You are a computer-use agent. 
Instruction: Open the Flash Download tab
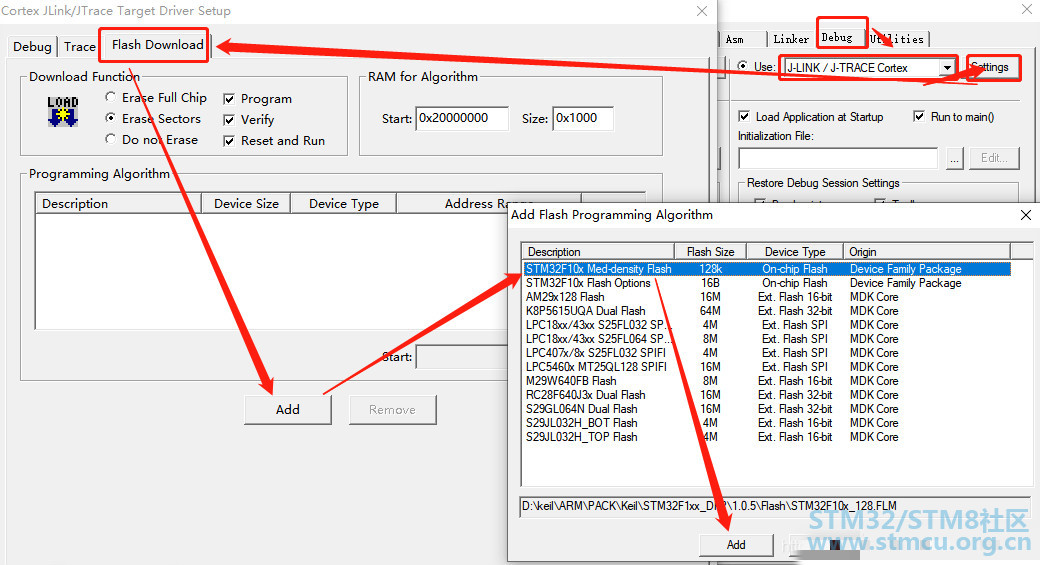tap(157, 44)
